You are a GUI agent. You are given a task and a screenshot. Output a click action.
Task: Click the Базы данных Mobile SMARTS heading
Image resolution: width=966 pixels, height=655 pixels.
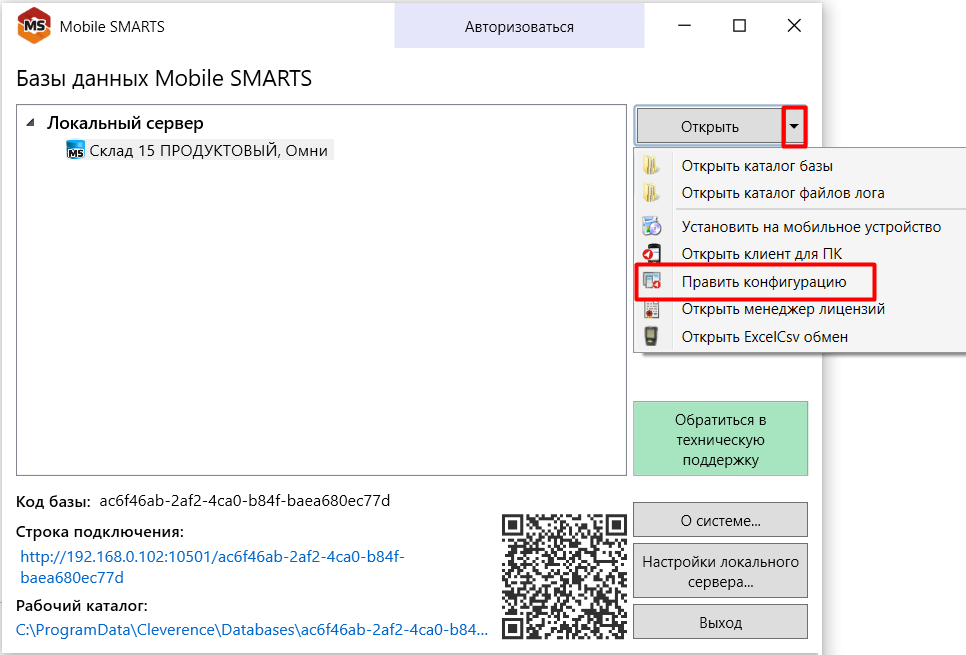[164, 78]
